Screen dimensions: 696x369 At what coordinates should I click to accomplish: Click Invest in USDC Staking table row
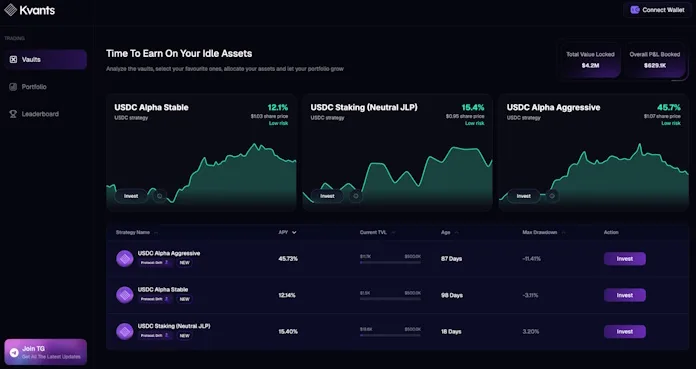click(625, 331)
